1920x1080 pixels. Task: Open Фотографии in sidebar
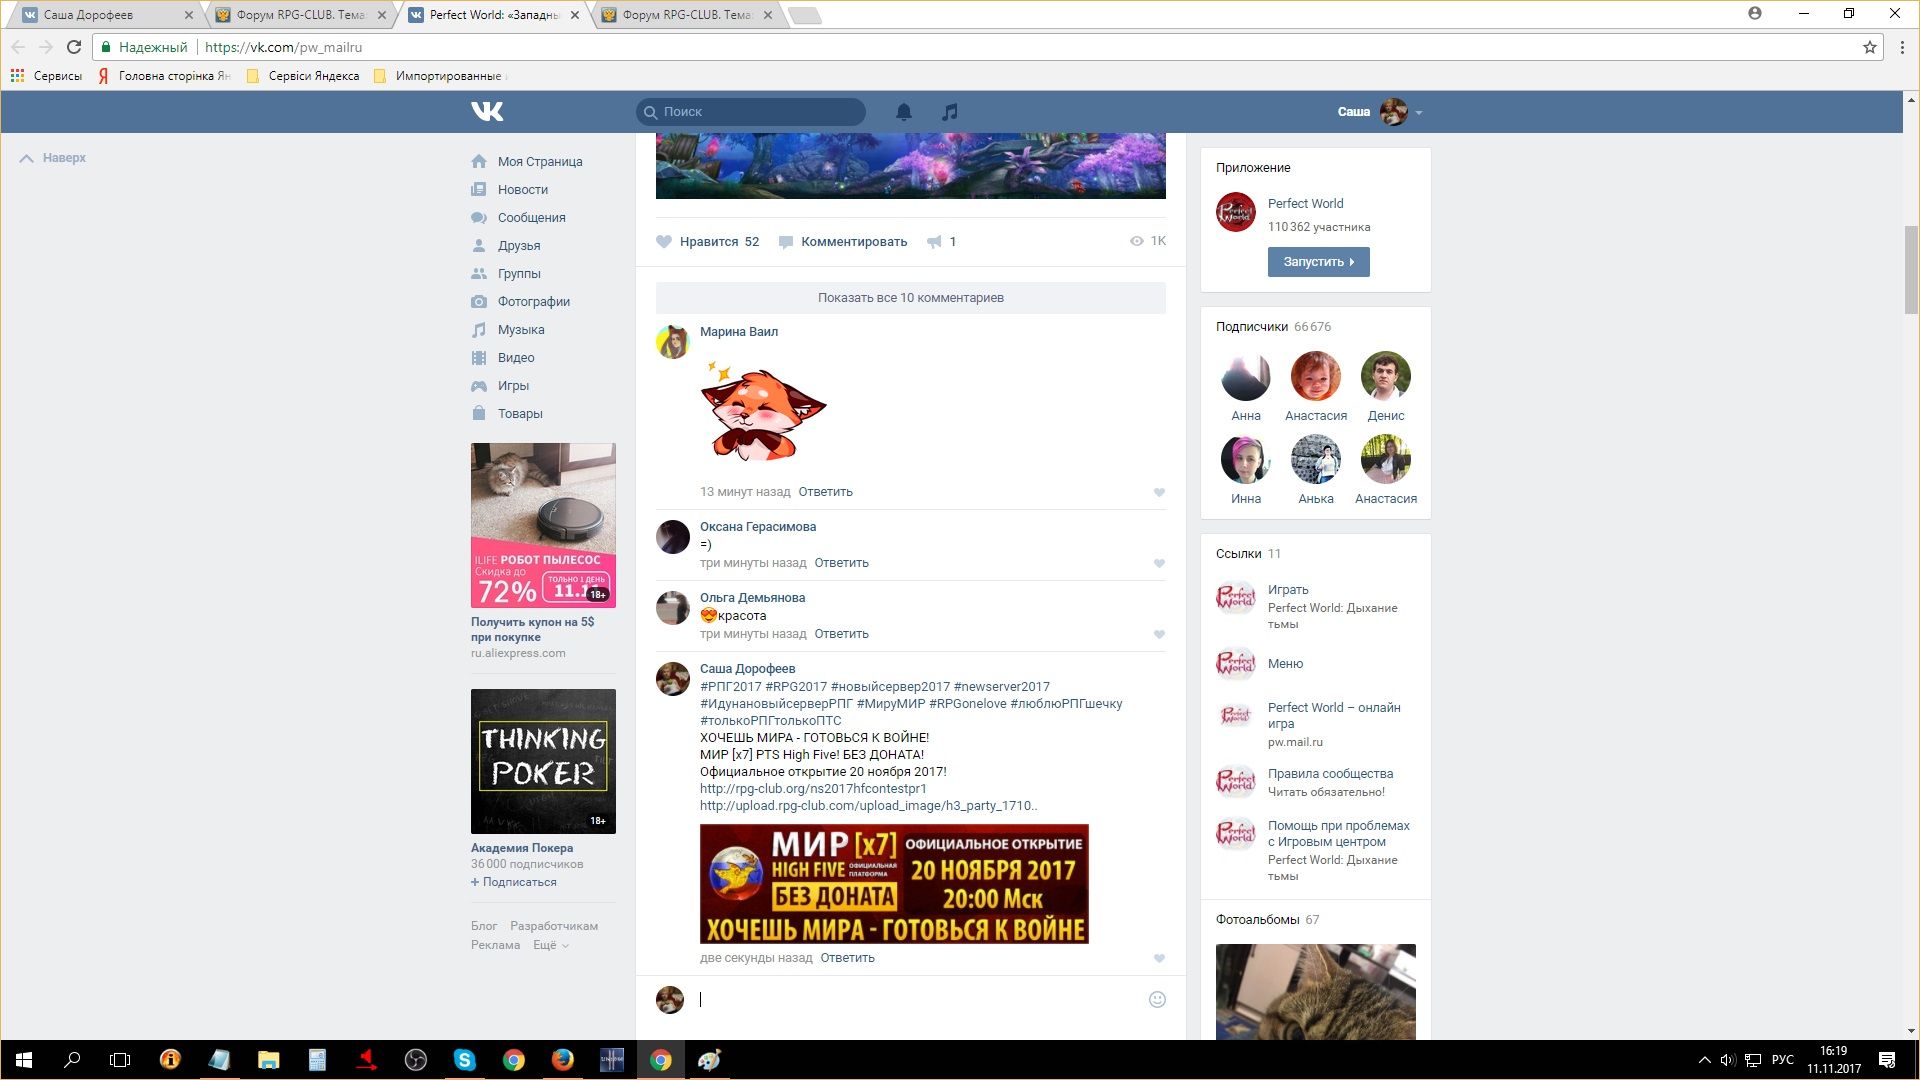[x=534, y=301]
